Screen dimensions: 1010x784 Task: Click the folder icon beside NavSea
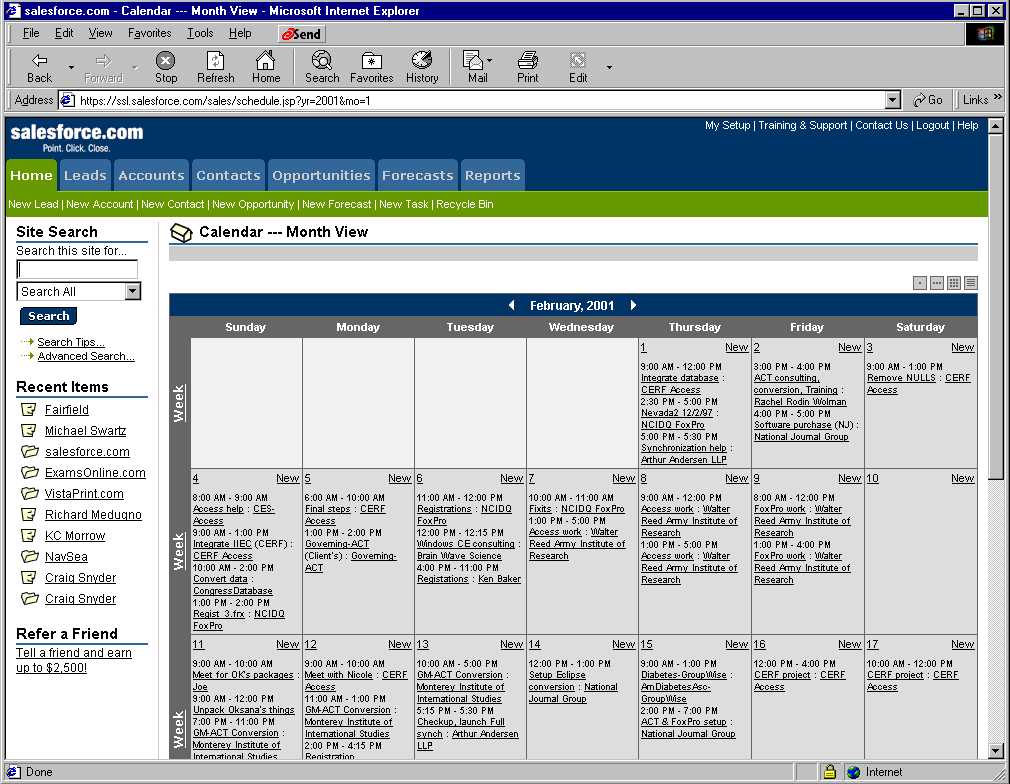pos(29,556)
